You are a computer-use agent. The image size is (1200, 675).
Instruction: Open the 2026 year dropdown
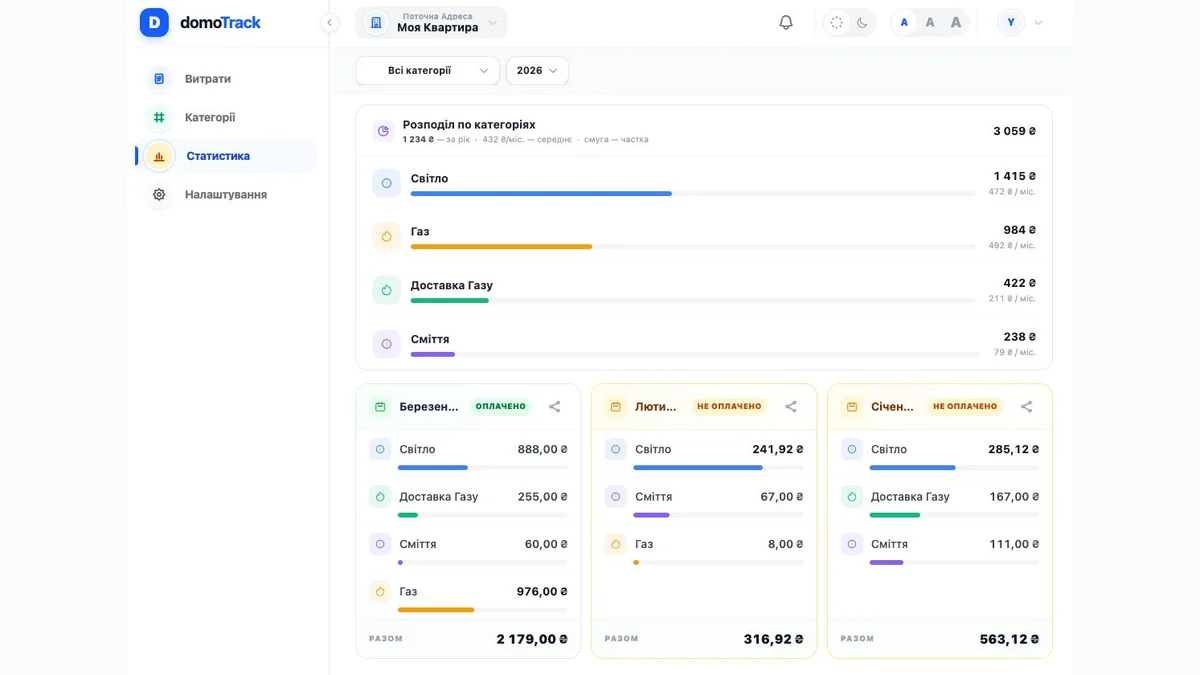tap(537, 71)
